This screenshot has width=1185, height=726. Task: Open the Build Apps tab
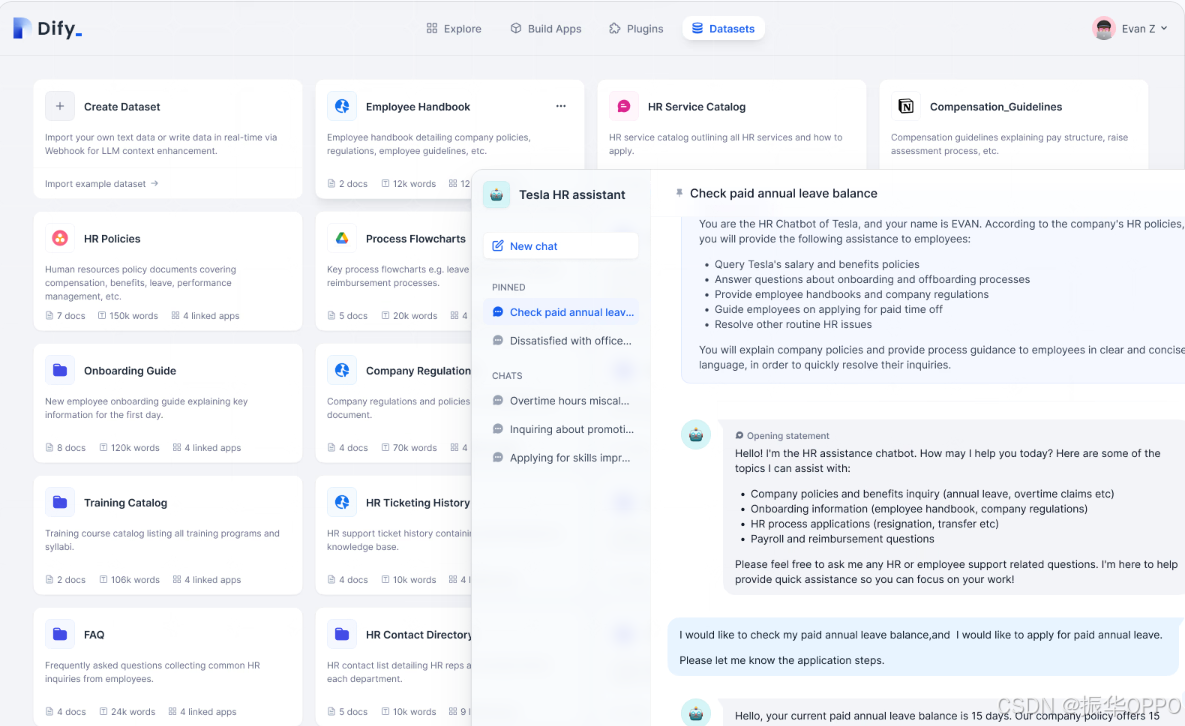pos(546,29)
